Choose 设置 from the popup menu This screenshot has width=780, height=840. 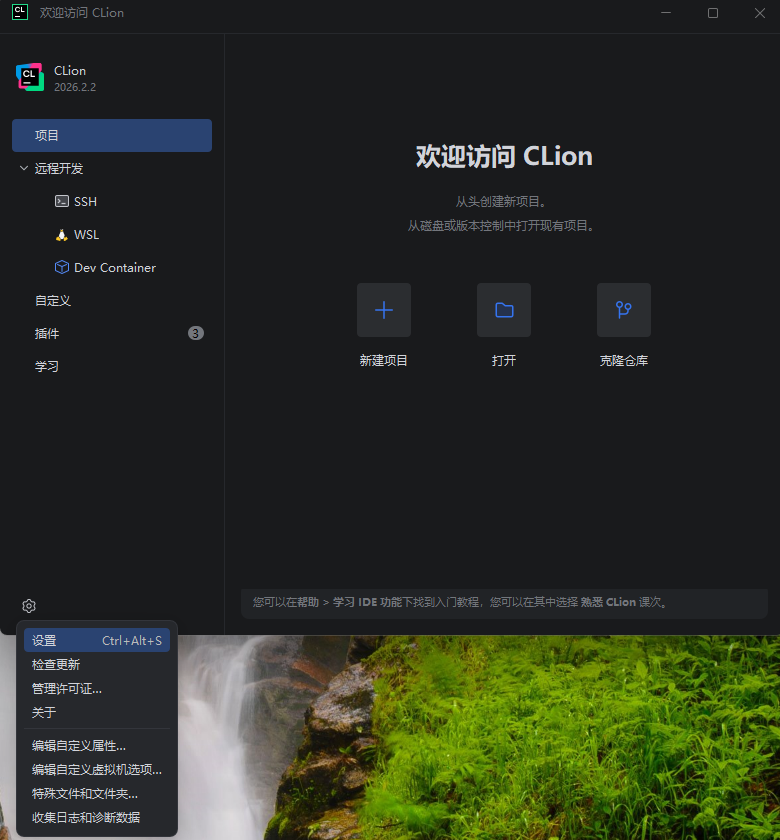(x=97, y=641)
